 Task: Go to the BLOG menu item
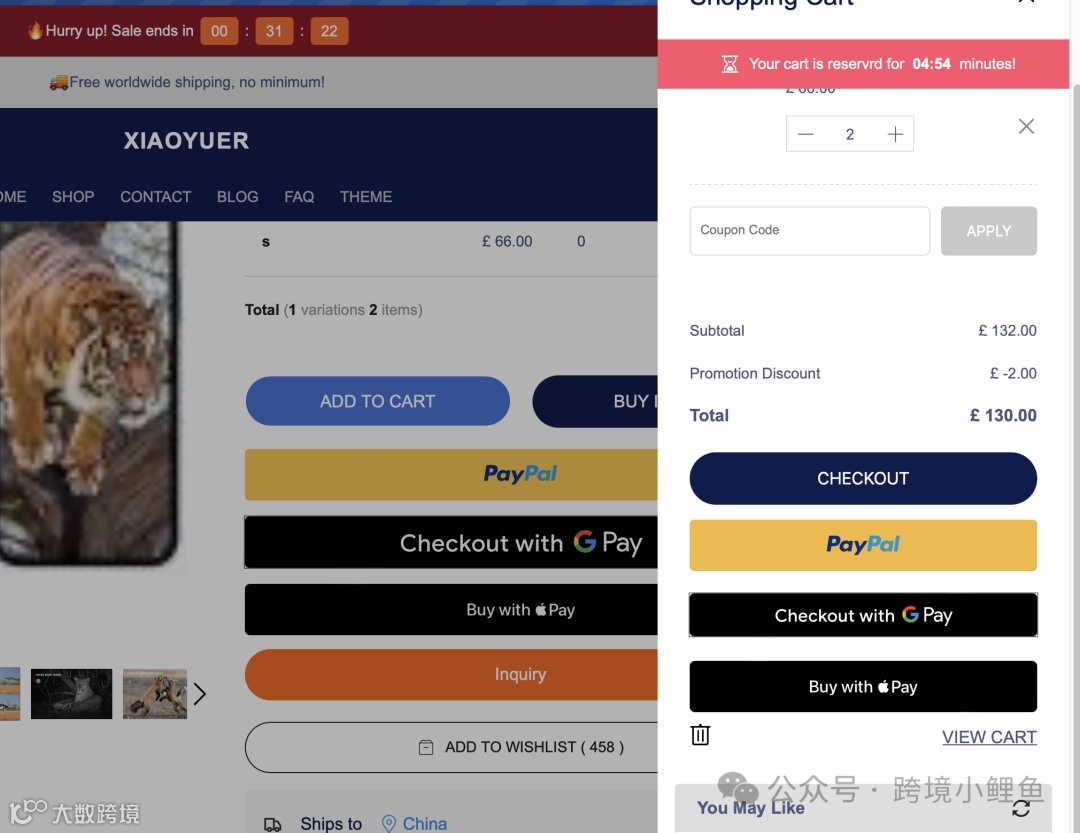(x=238, y=197)
